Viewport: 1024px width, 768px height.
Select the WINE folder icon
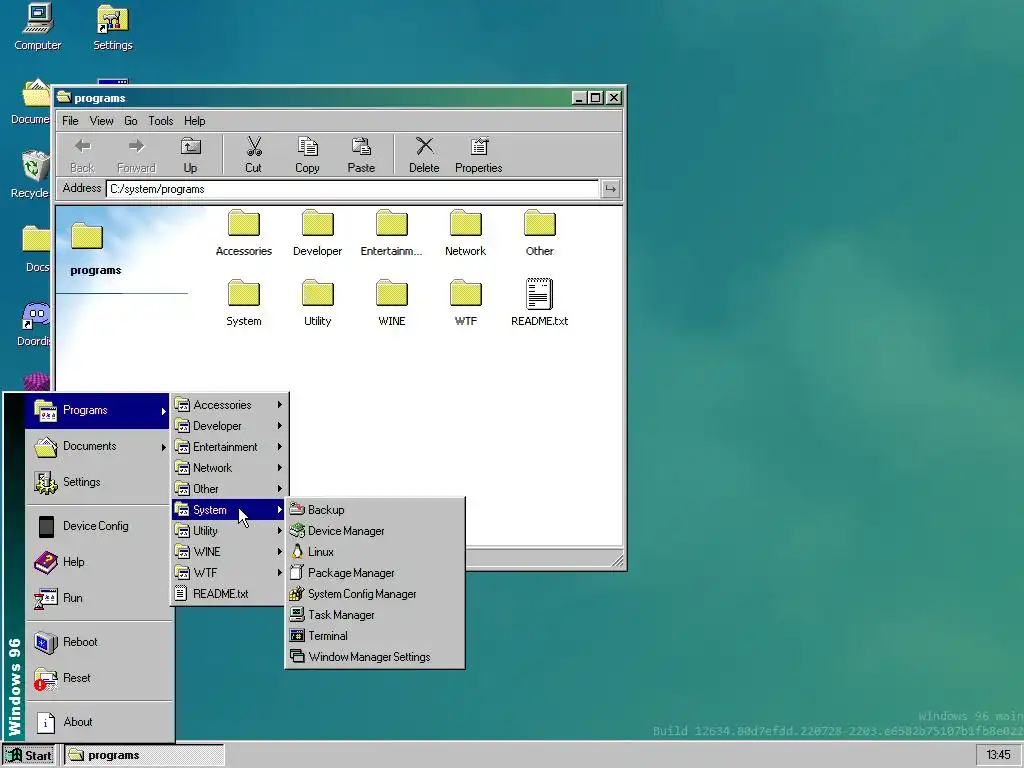tap(392, 303)
